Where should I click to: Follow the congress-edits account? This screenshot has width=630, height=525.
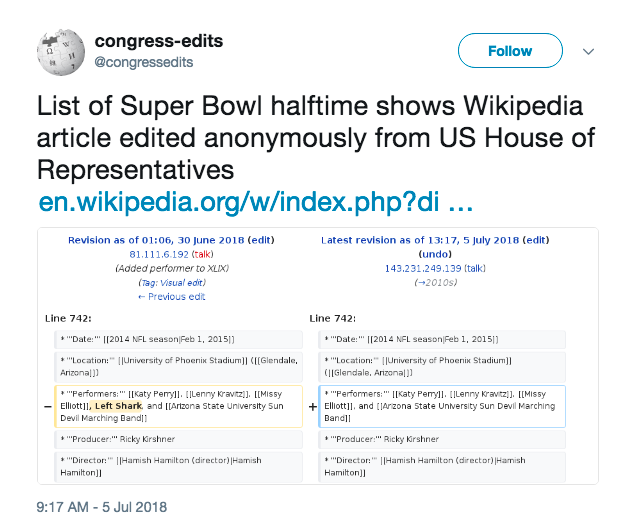pyautogui.click(x=510, y=51)
